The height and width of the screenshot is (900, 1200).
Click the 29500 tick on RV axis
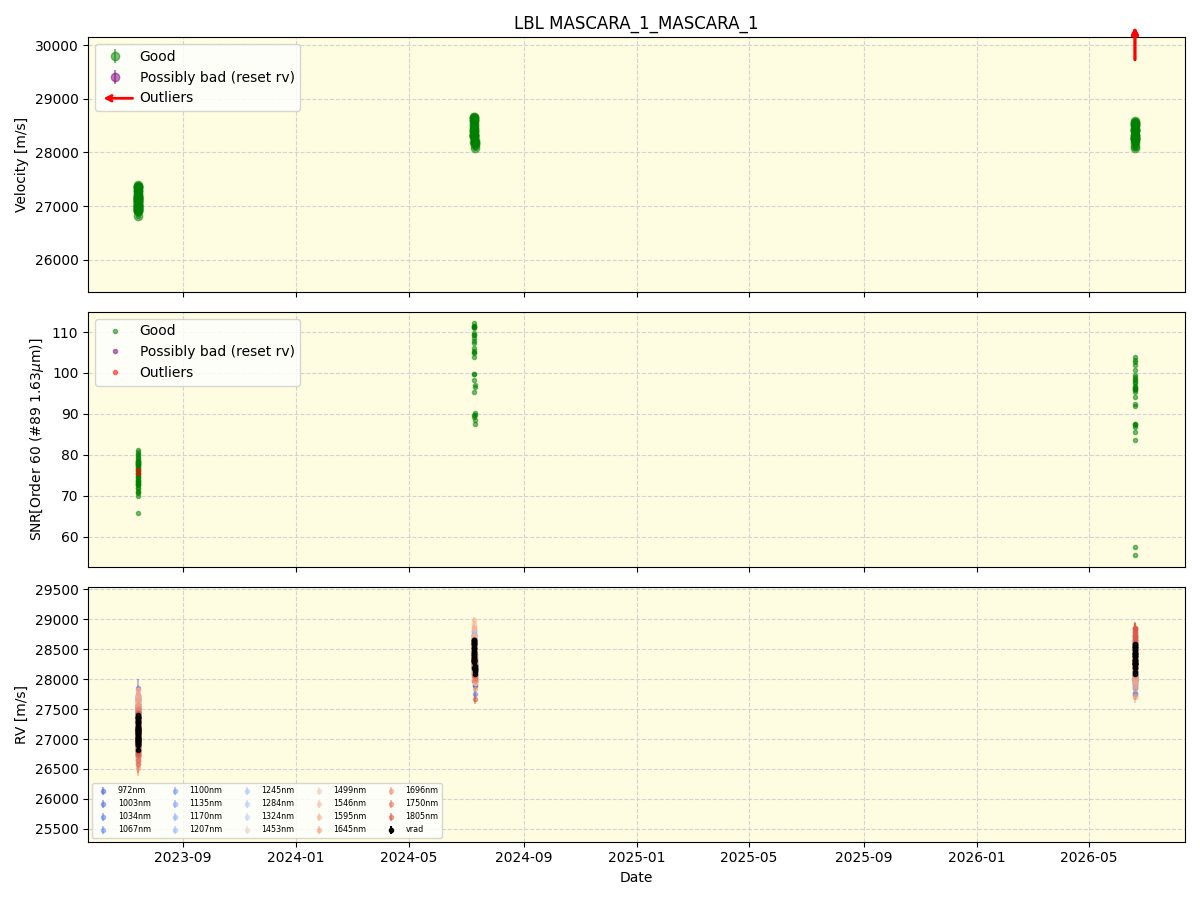[58, 590]
